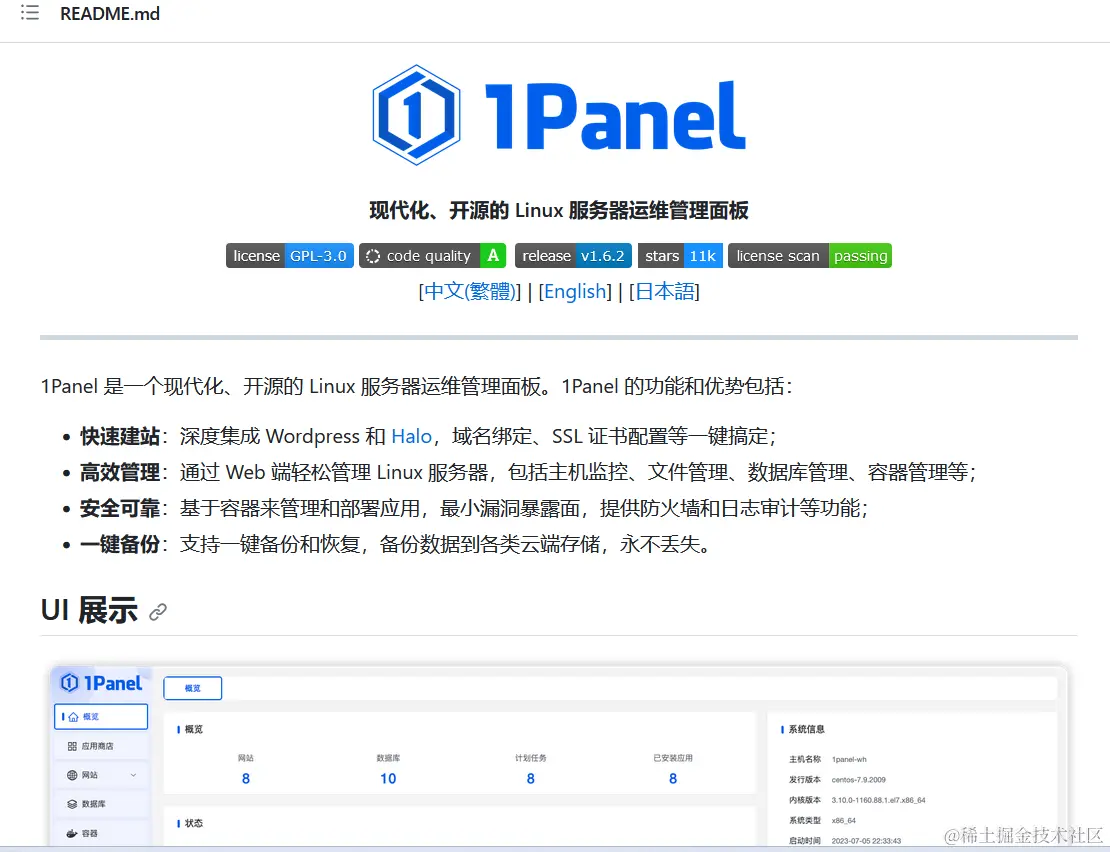The width and height of the screenshot is (1110, 852).
Task: Switch to the README.md tab
Action: point(110,15)
